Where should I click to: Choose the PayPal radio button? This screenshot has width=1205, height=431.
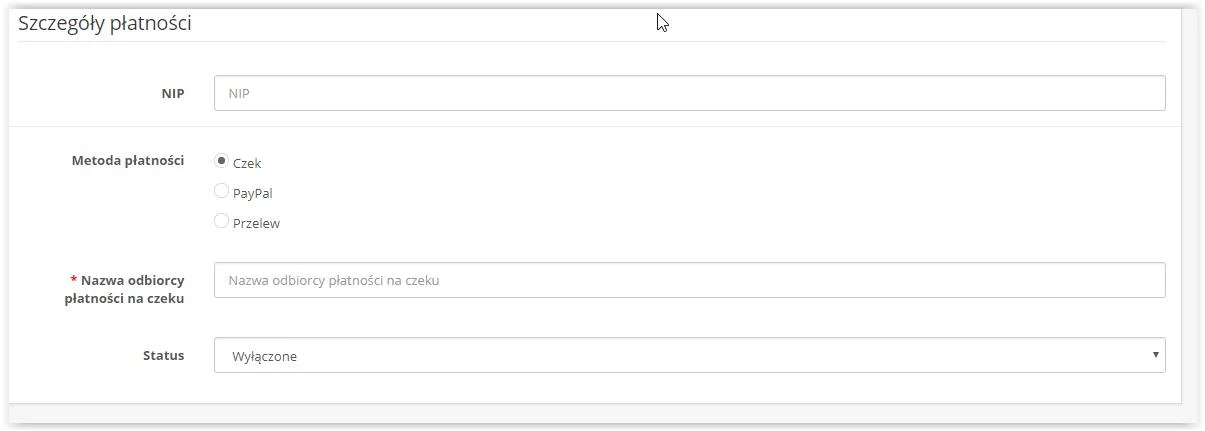(x=222, y=191)
